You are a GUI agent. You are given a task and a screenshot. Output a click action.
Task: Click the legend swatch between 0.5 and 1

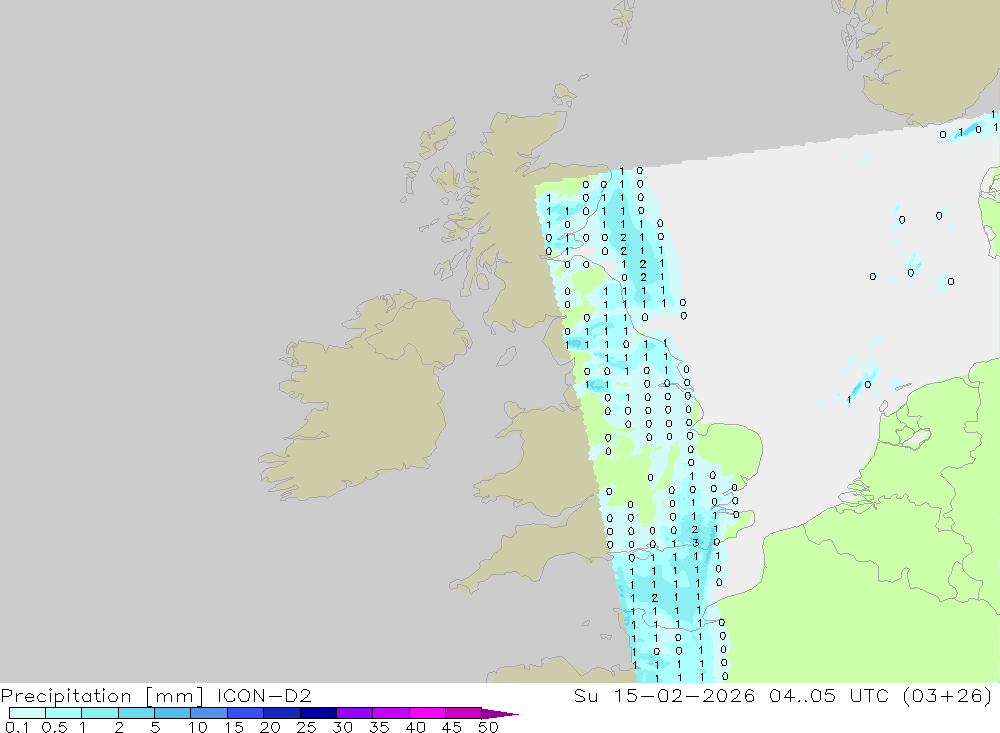pyautogui.click(x=63, y=713)
